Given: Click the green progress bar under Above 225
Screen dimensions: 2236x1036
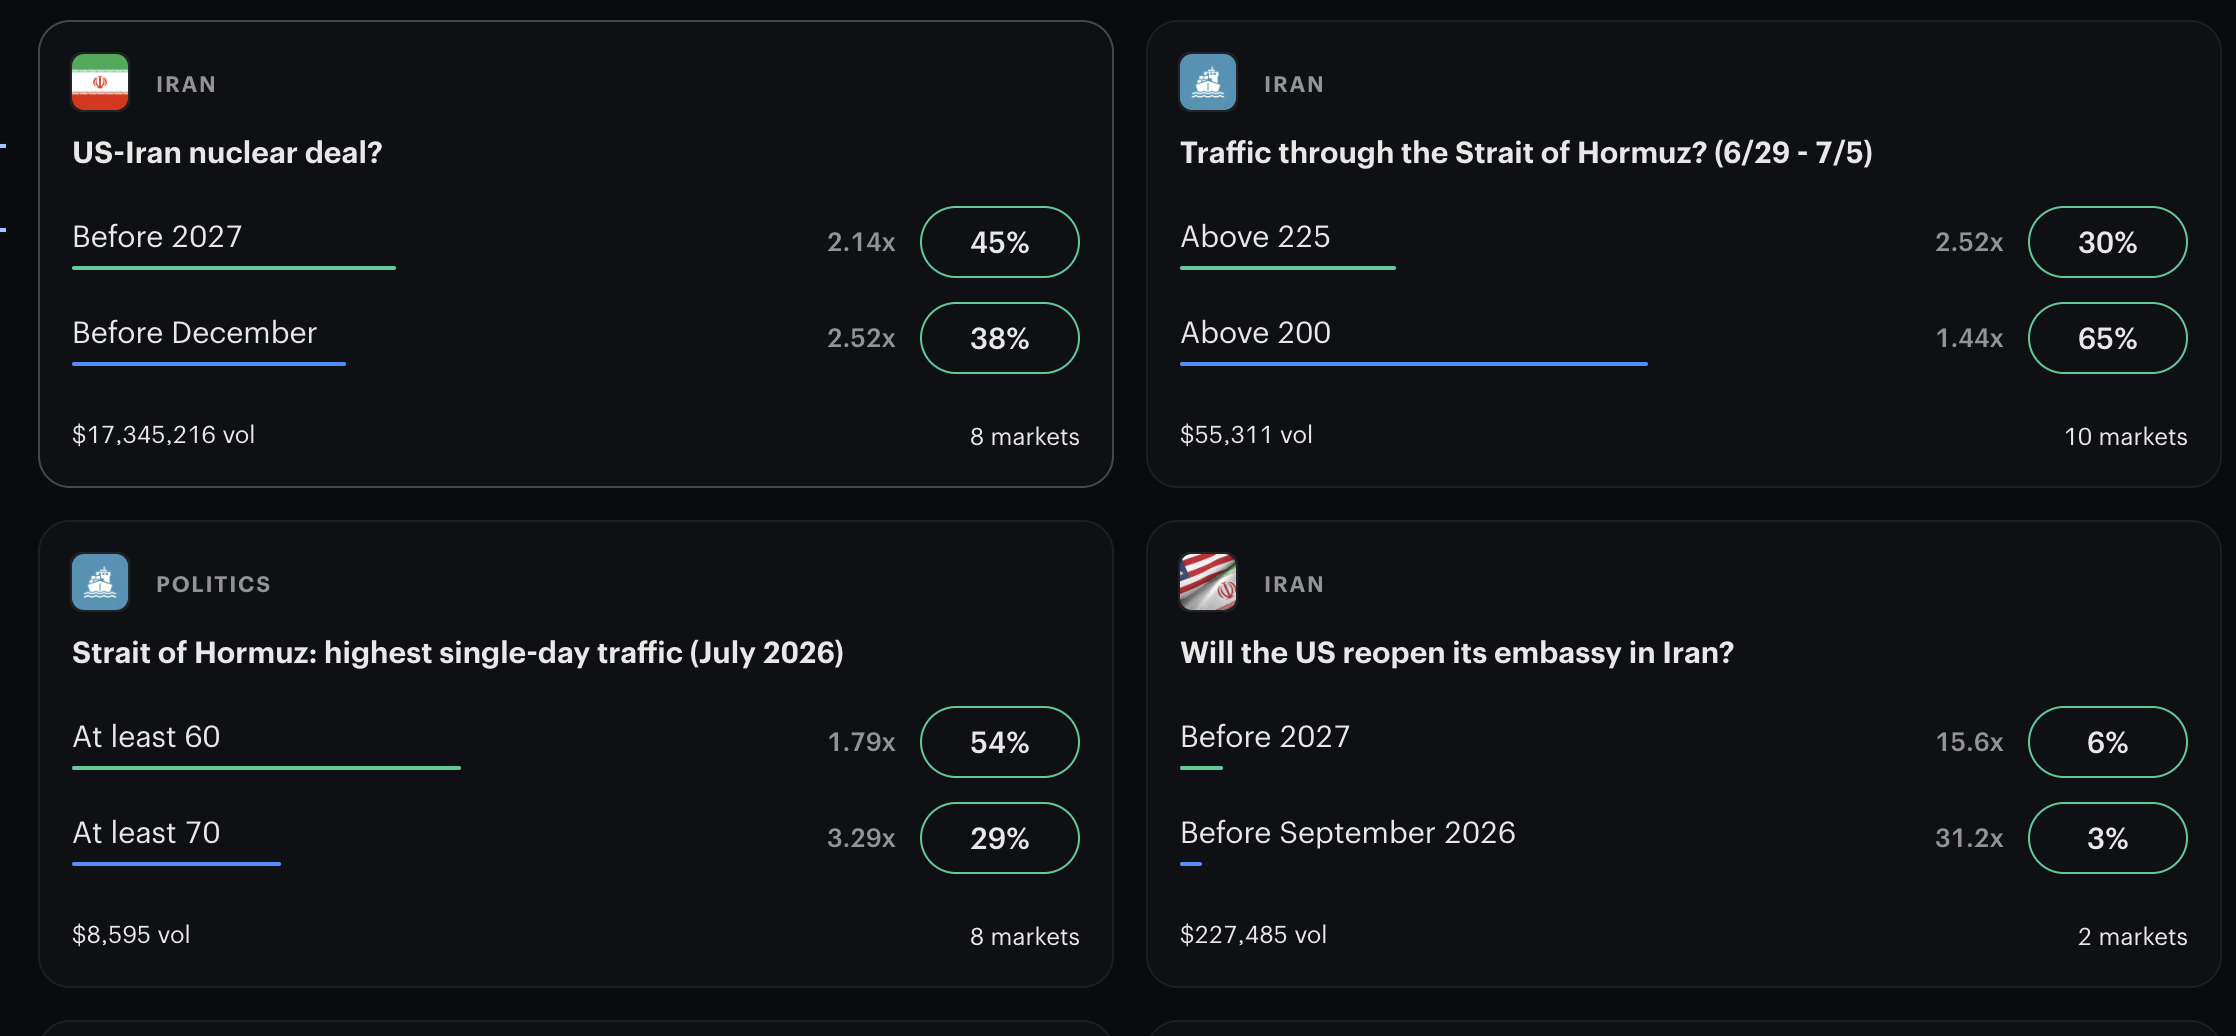Looking at the screenshot, I should 1288,268.
